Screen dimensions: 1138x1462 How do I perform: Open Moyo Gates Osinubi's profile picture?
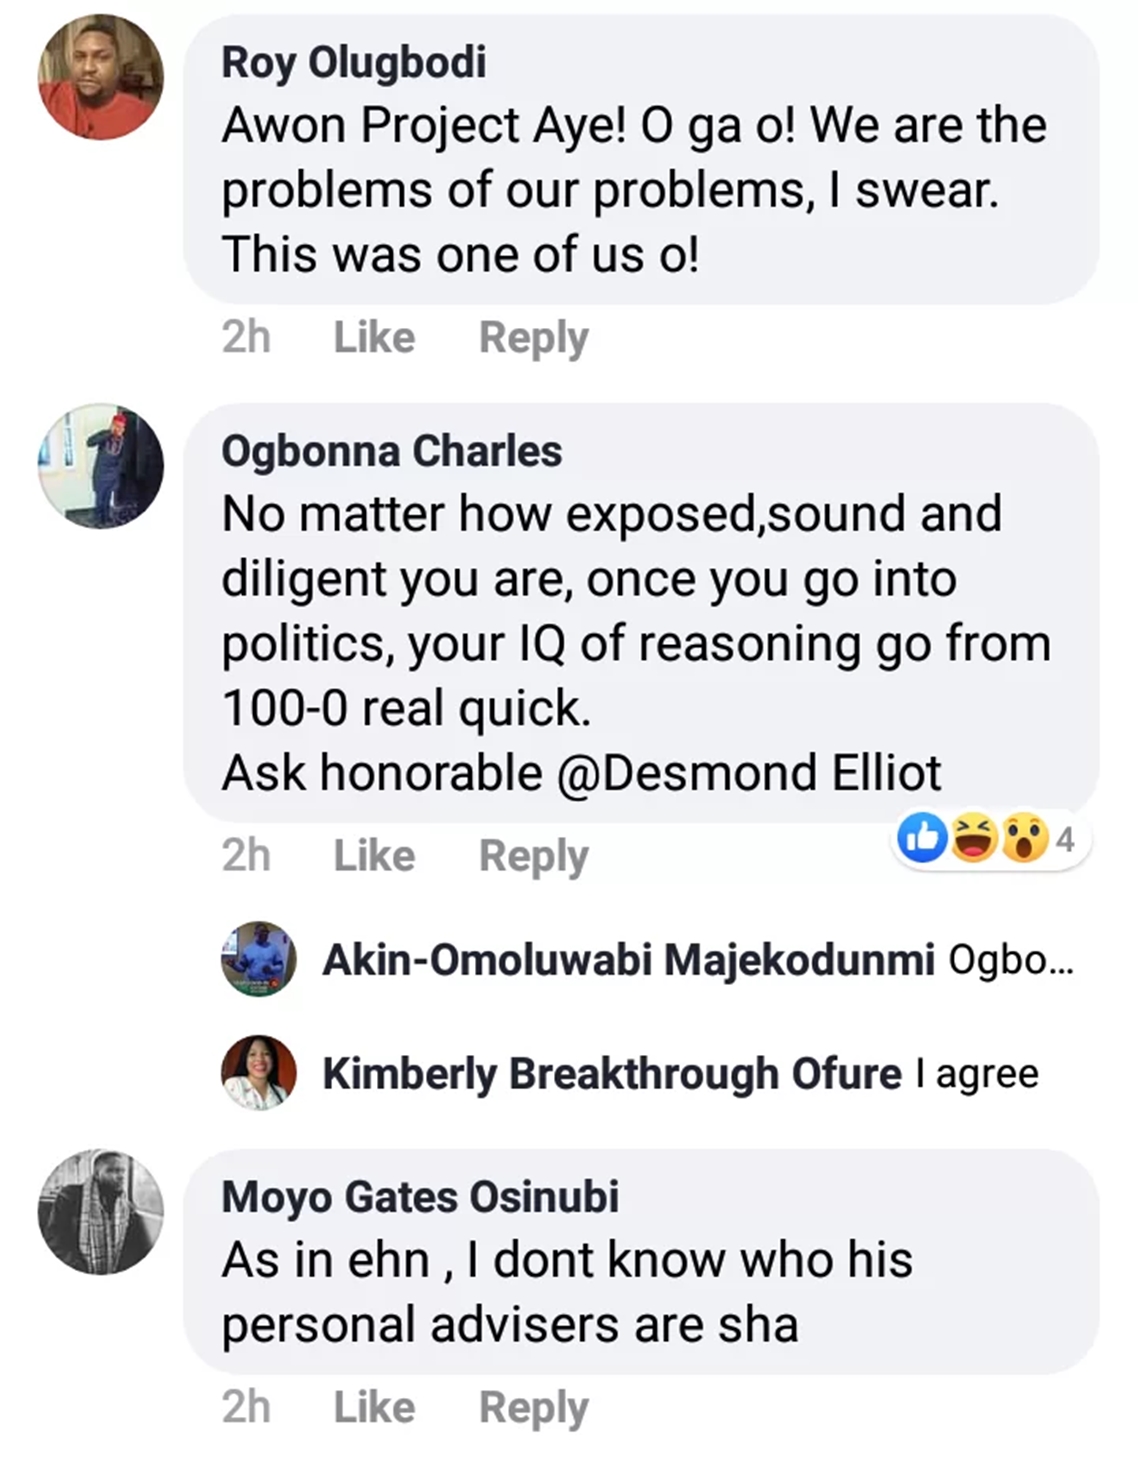[x=100, y=1211]
